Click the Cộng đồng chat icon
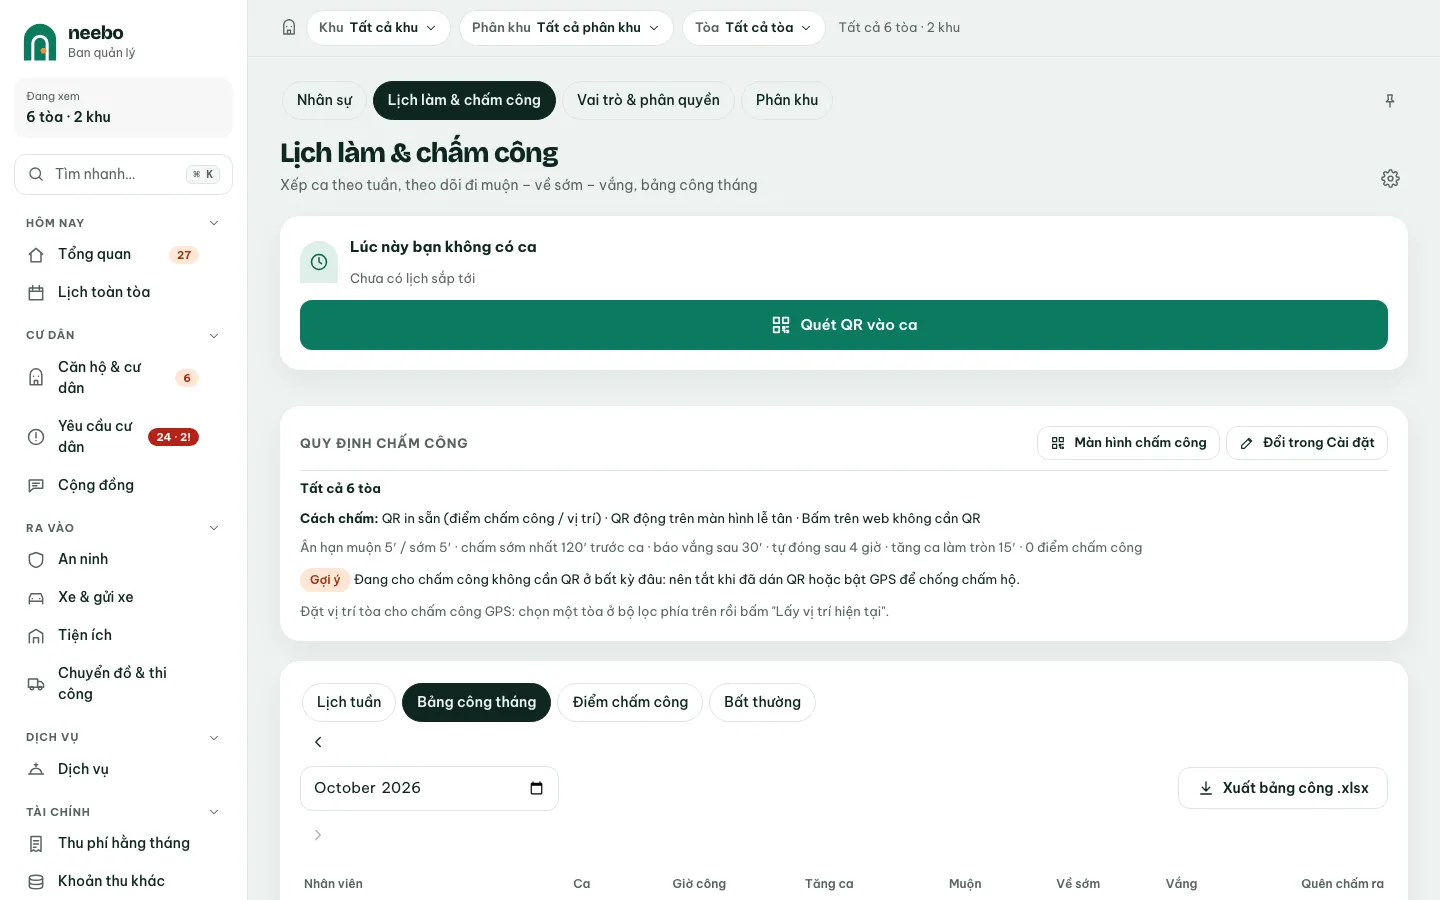This screenshot has width=1440, height=900. pyautogui.click(x=36, y=486)
